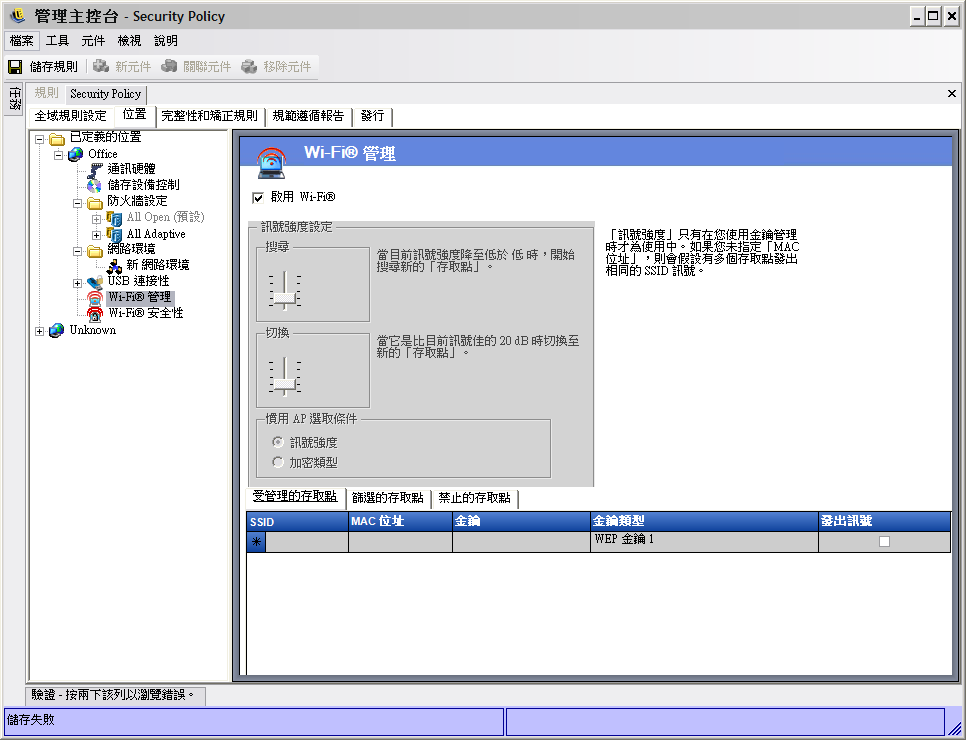Switch to the 禁止的存取點 tab
This screenshot has height=740, width=966.
coord(474,498)
